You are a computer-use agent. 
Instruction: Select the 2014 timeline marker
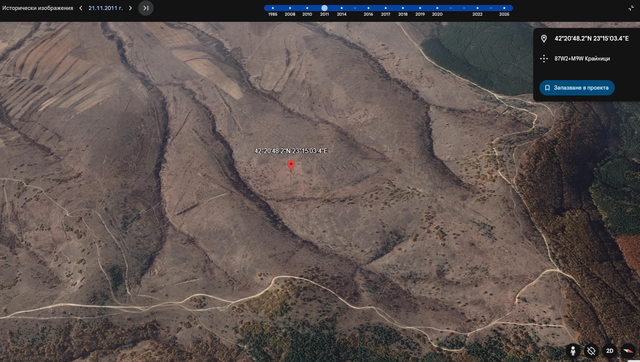point(342,8)
